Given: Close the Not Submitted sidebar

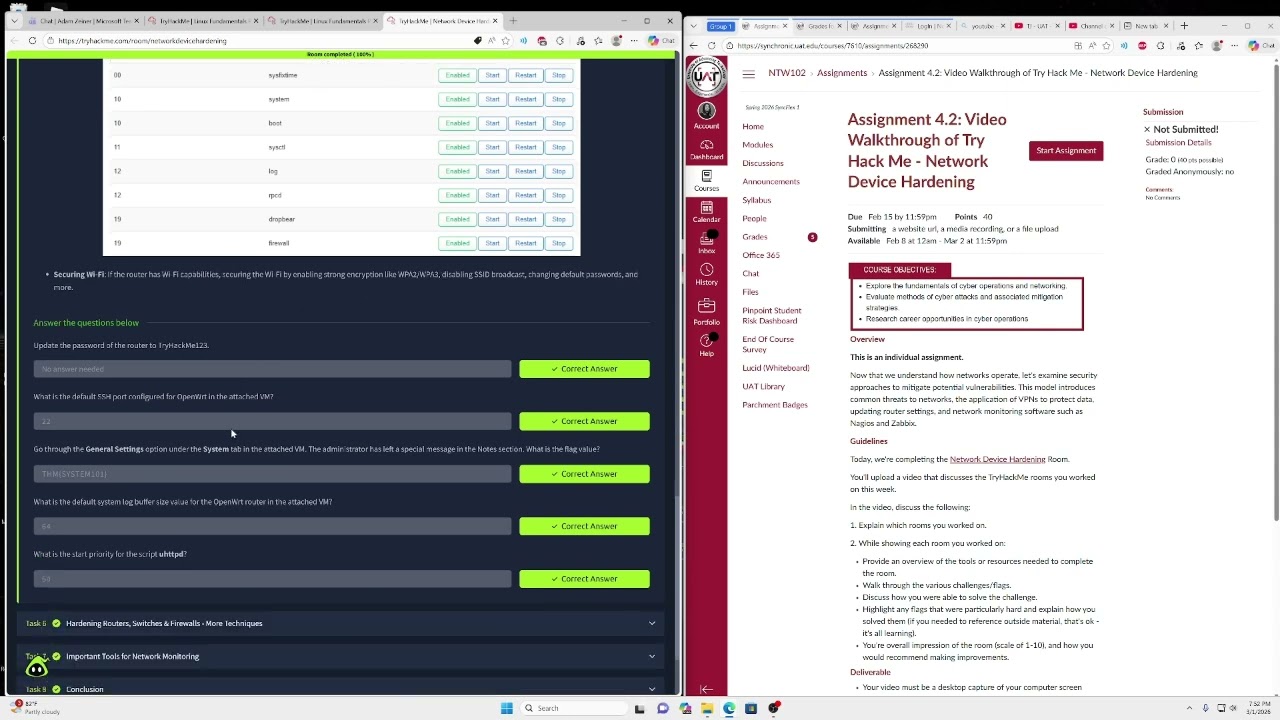Looking at the screenshot, I should coord(1147,129).
